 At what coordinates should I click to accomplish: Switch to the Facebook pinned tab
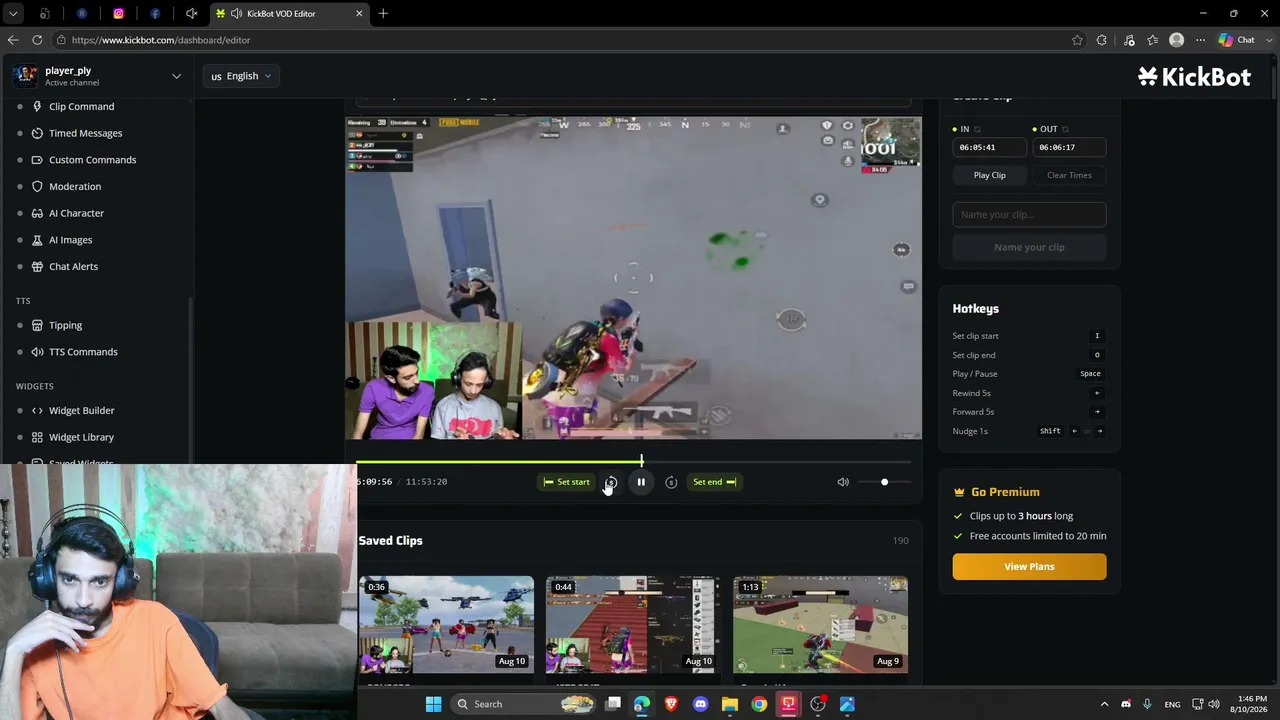(155, 13)
